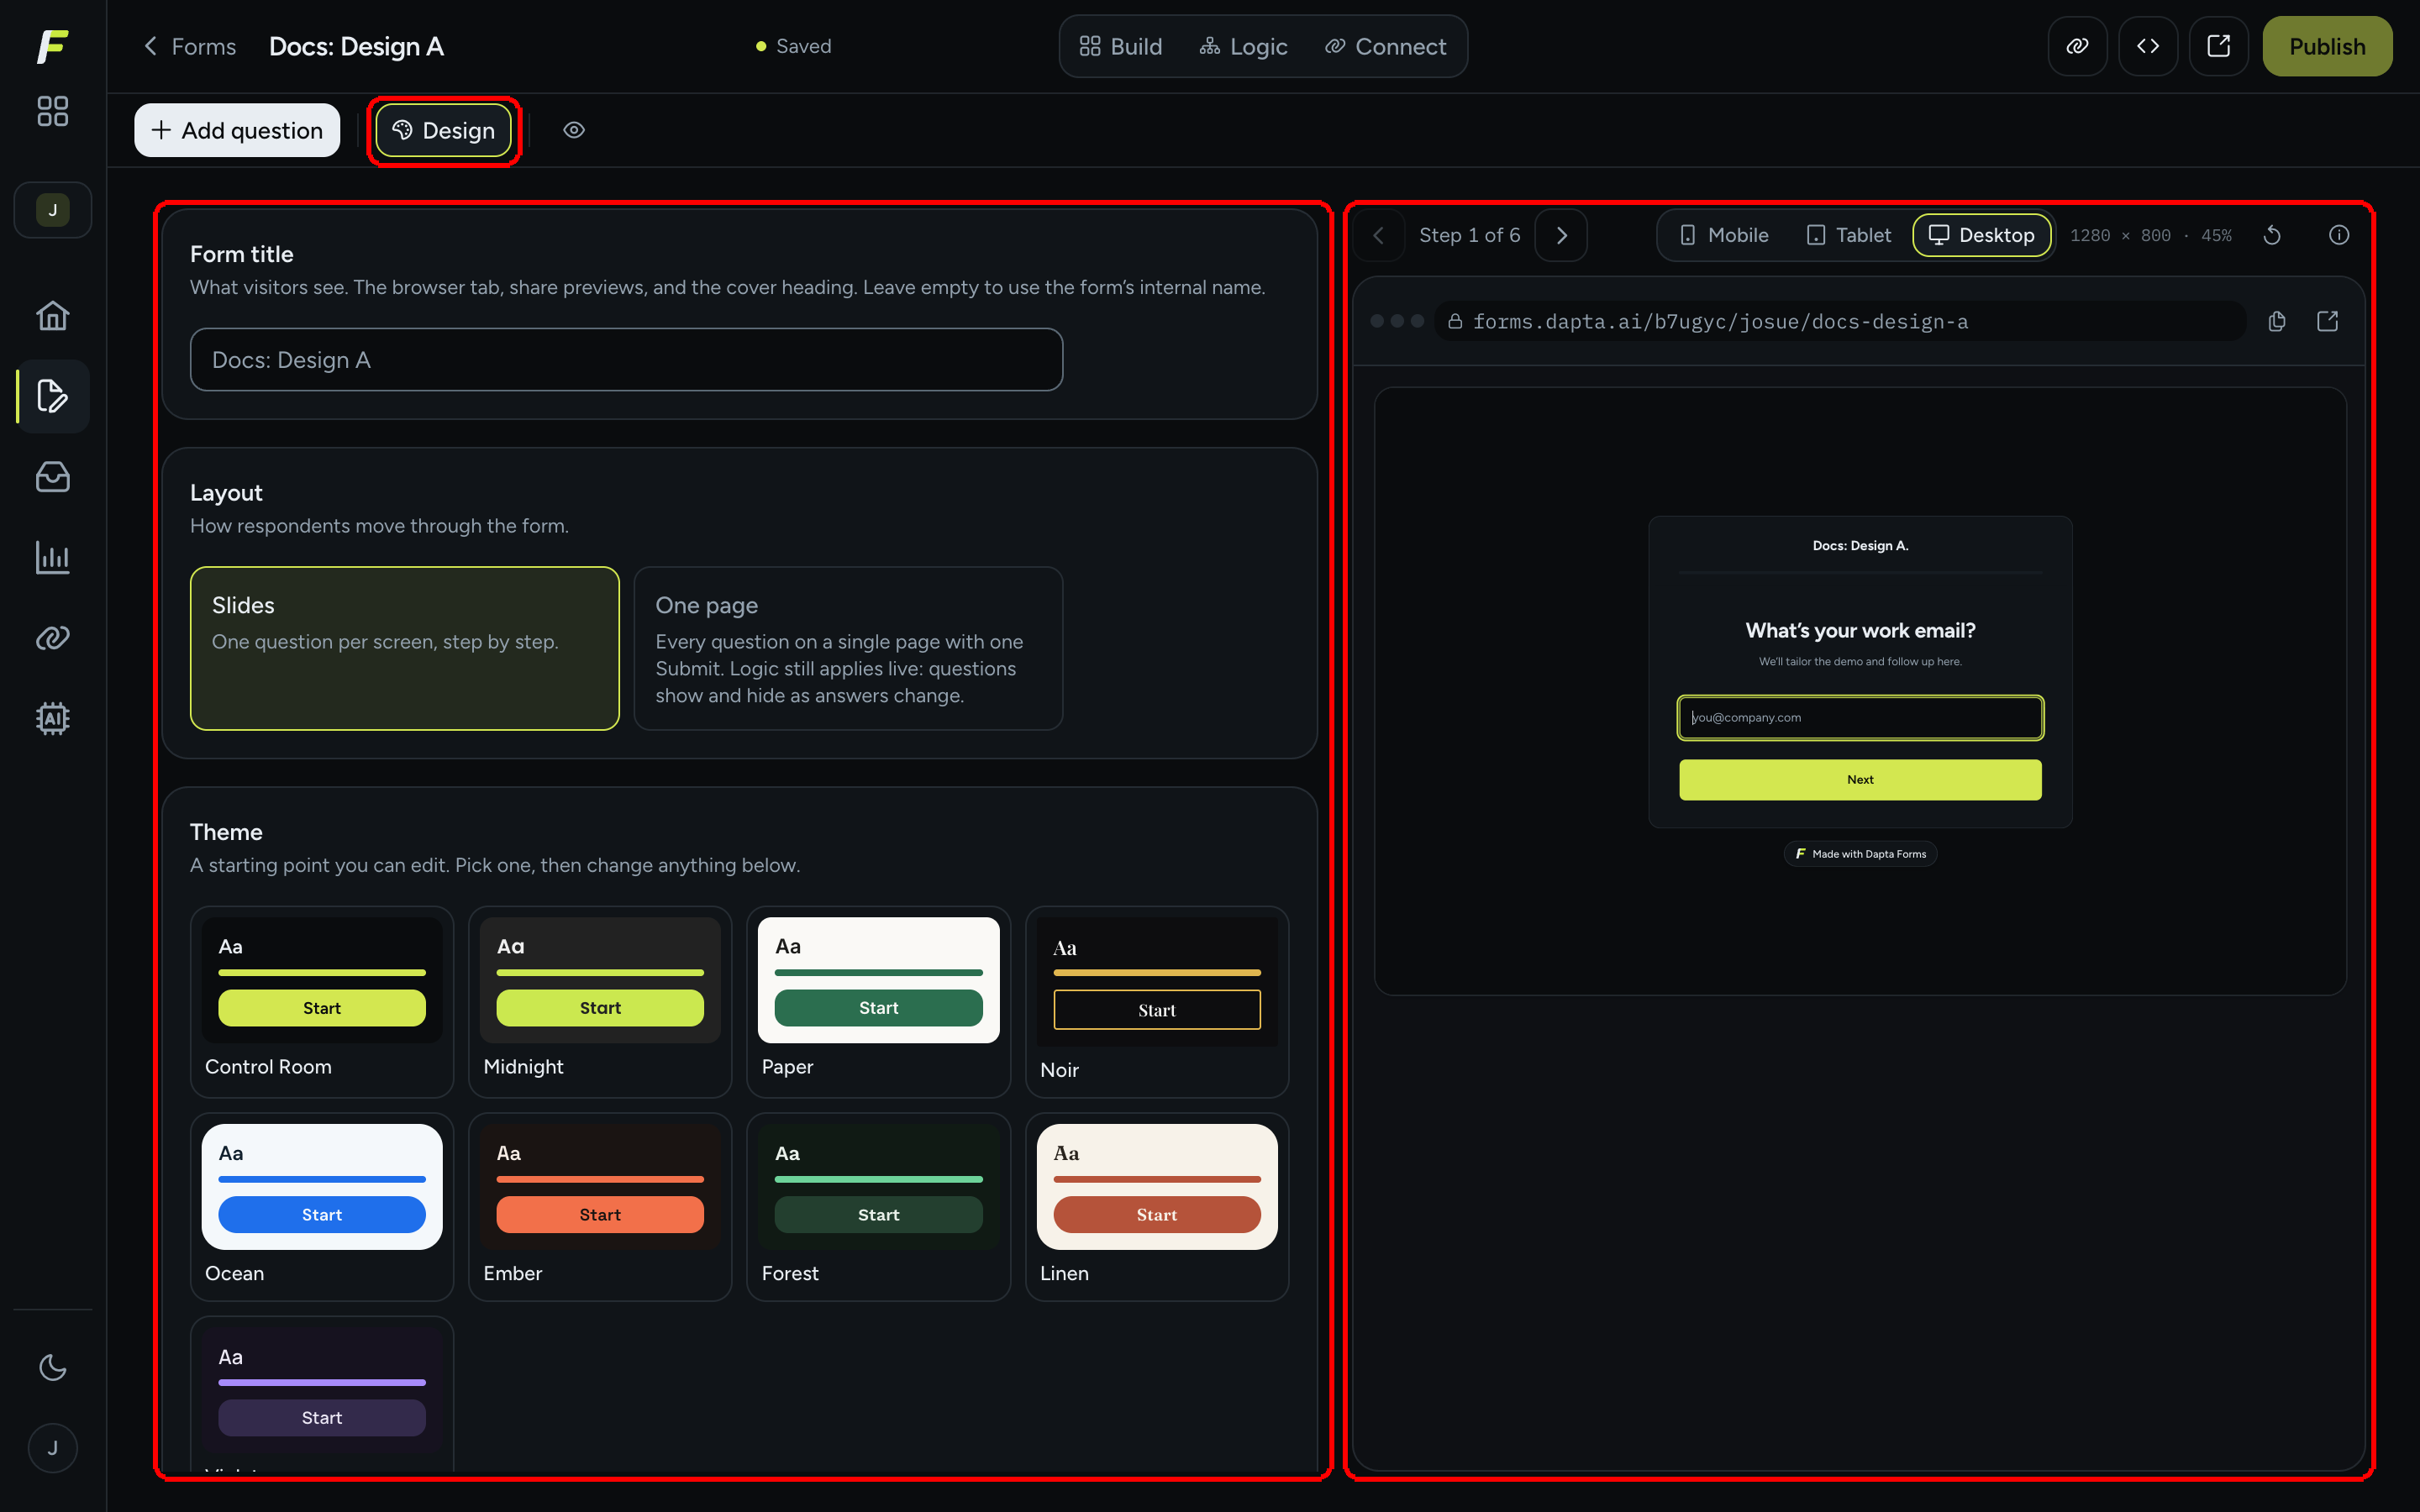The height and width of the screenshot is (1512, 2420).
Task: Pick the Paper theme swatch
Action: click(x=878, y=1001)
